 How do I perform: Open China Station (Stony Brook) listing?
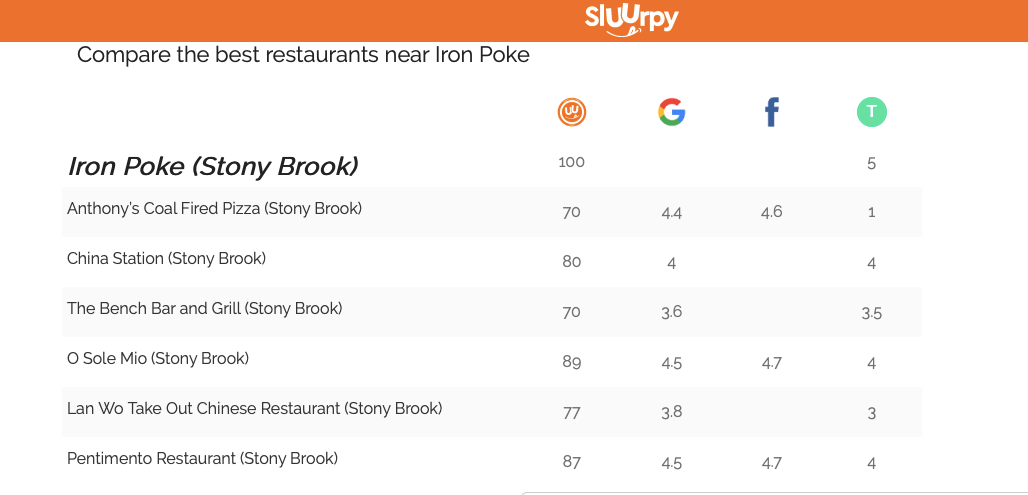tap(167, 259)
